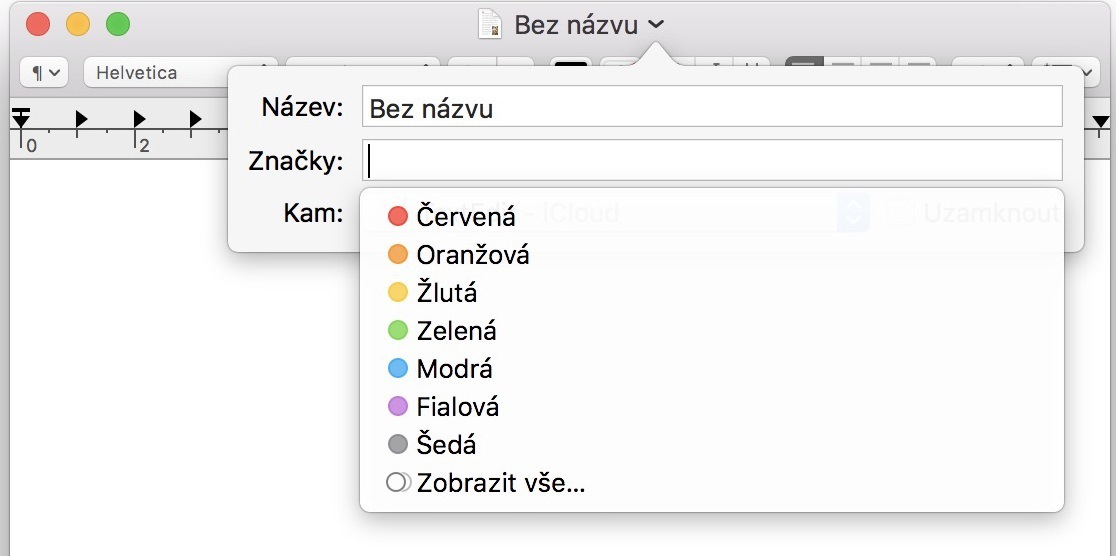Select the yellow Žlutá tag dot
1116x556 pixels.
[398, 292]
